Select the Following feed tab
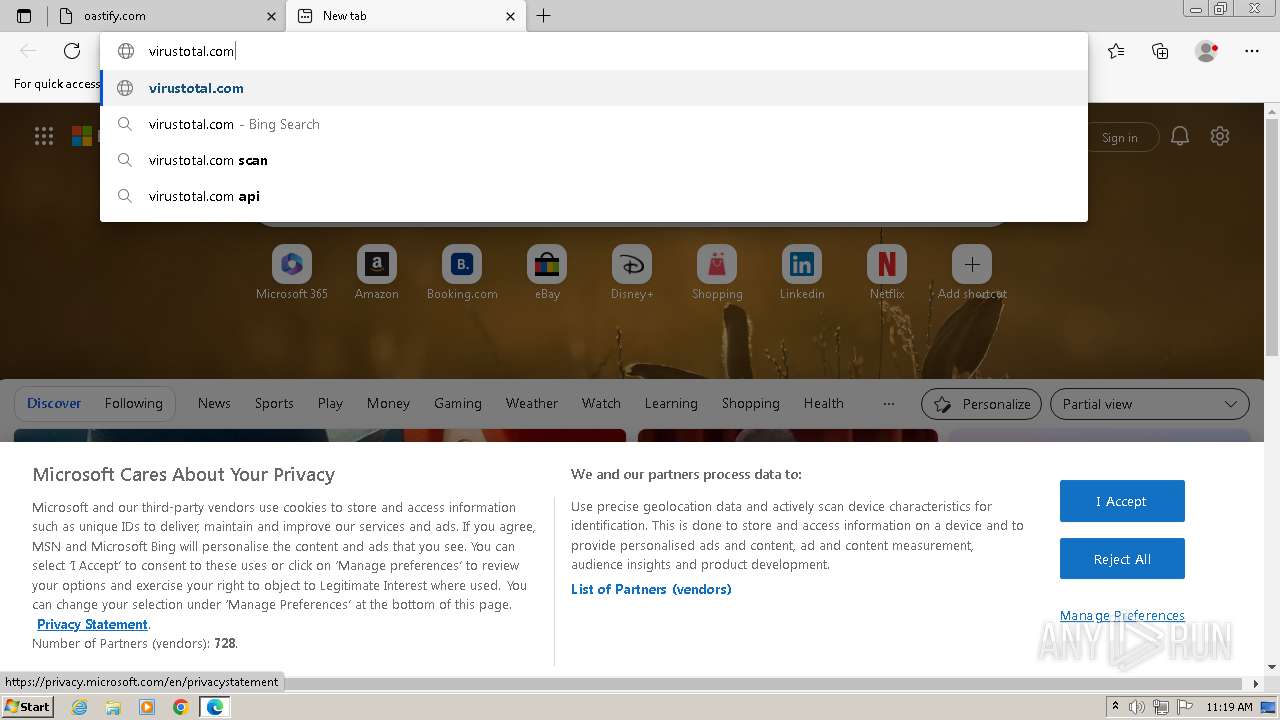Screen dimensions: 1280x720 tap(133, 403)
